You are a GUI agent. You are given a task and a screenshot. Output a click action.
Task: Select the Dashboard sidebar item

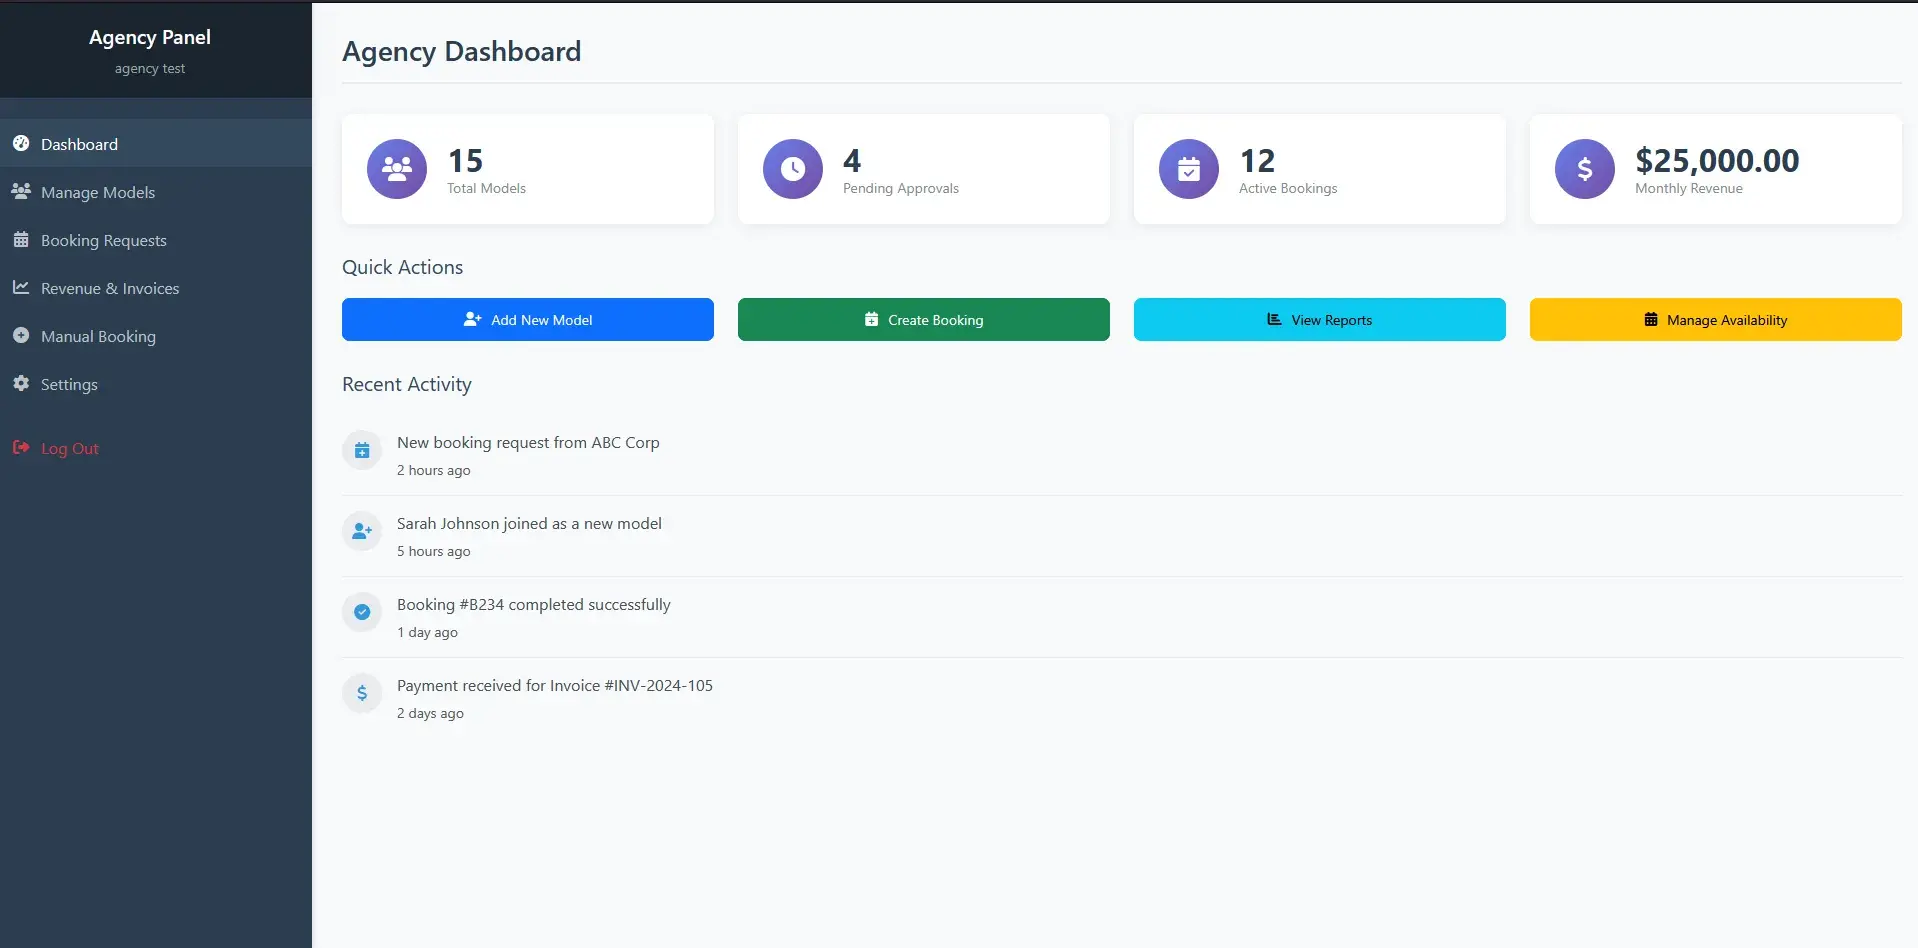click(79, 144)
